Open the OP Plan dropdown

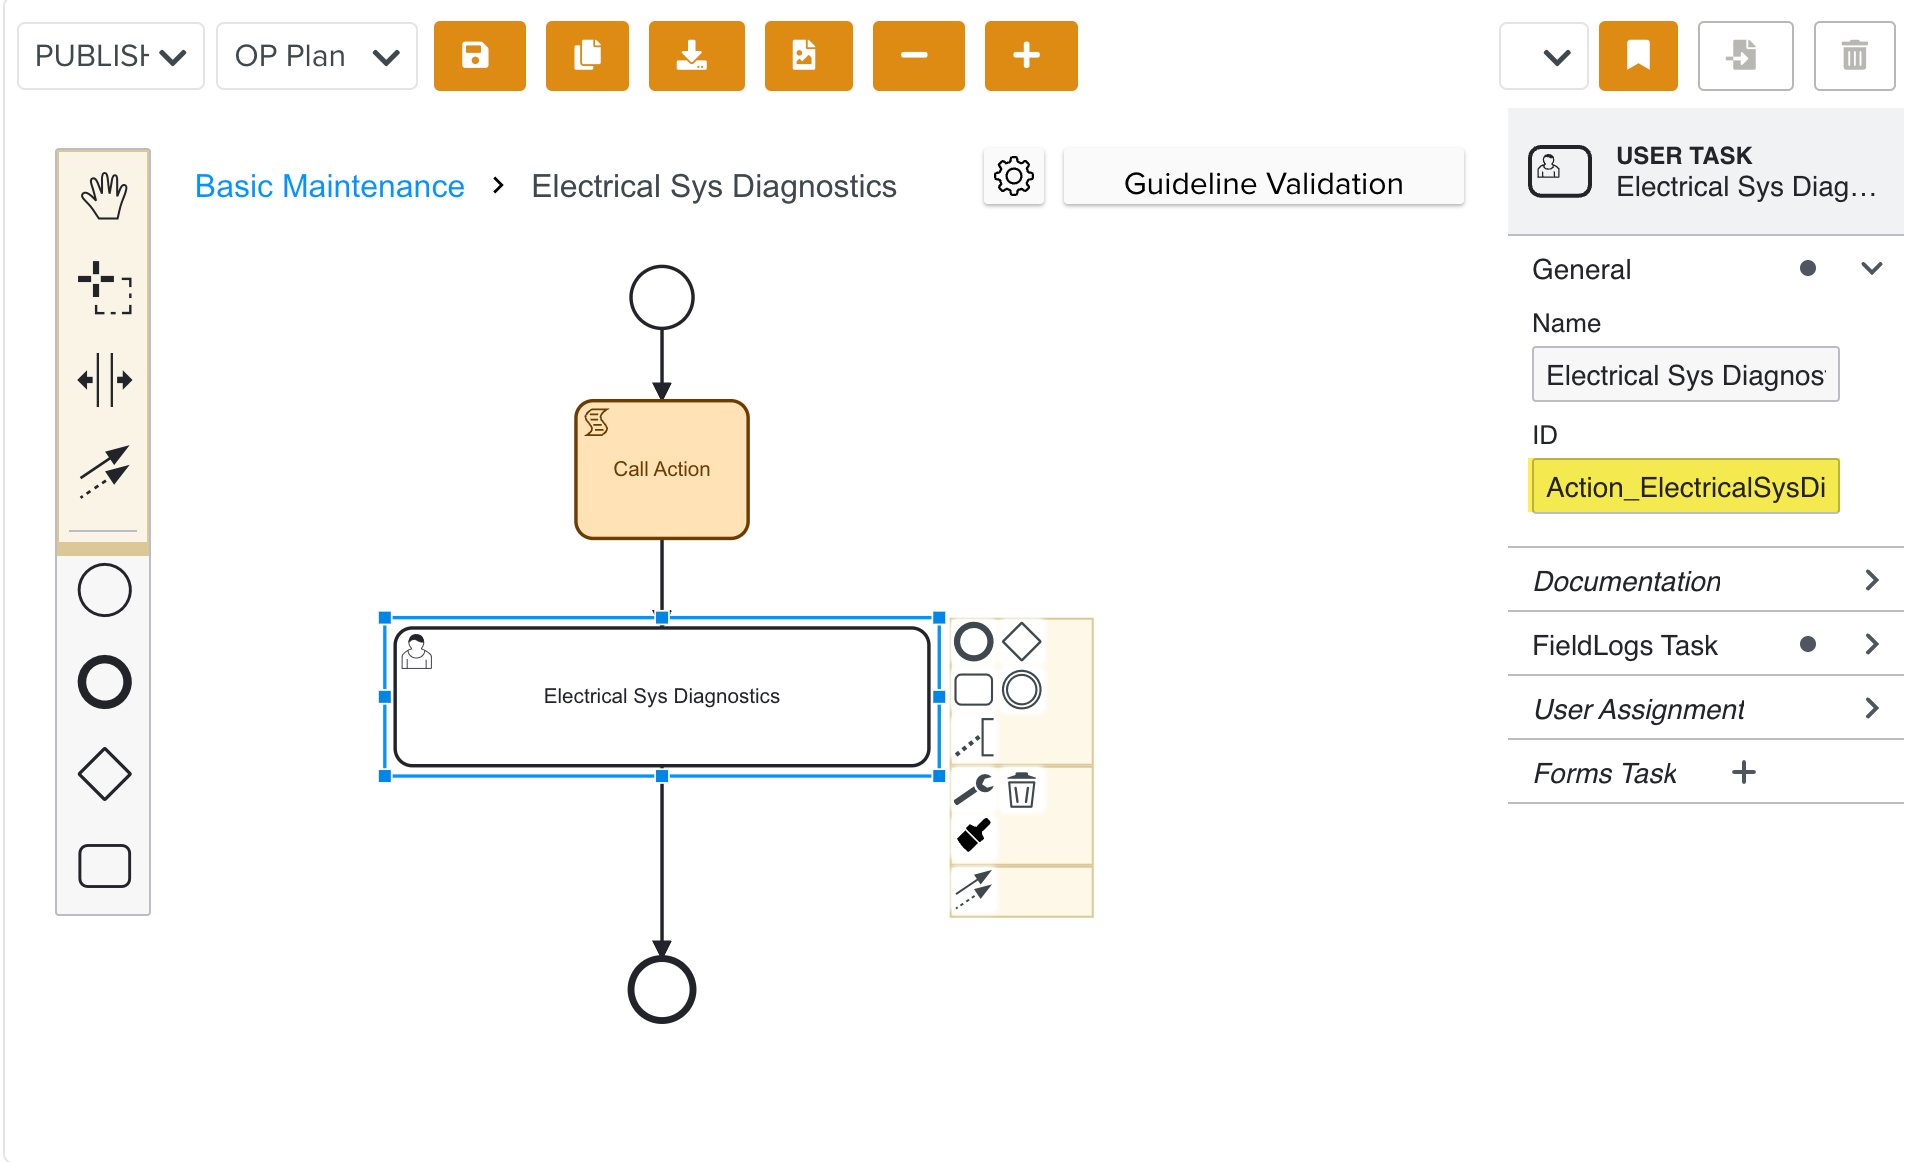316,56
